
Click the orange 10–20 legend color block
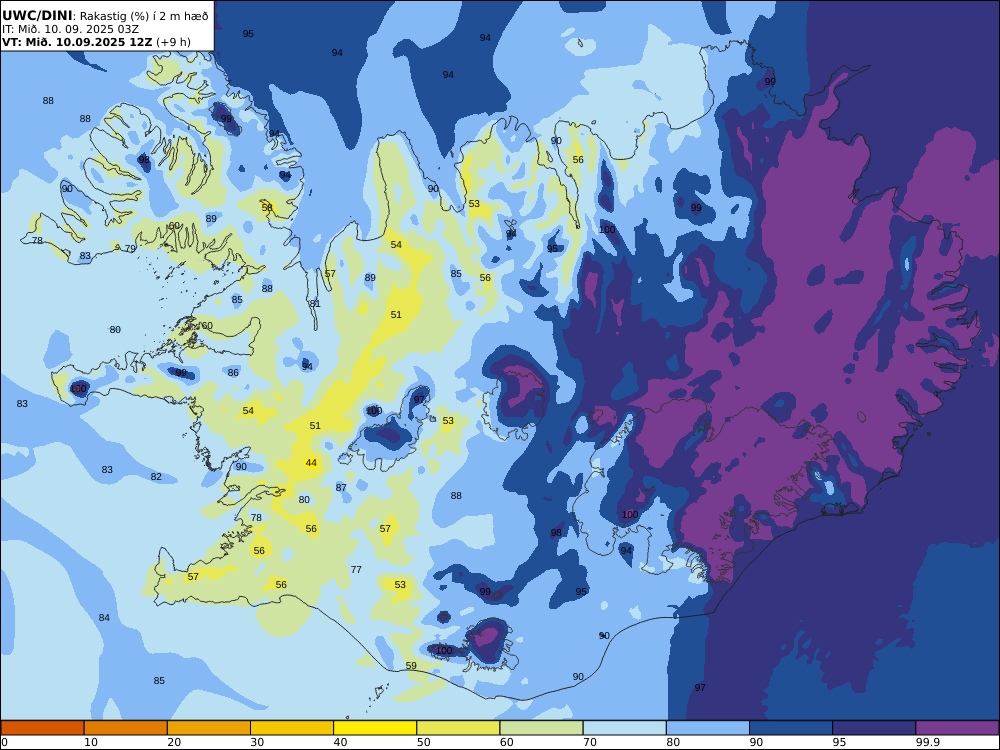(x=126, y=728)
